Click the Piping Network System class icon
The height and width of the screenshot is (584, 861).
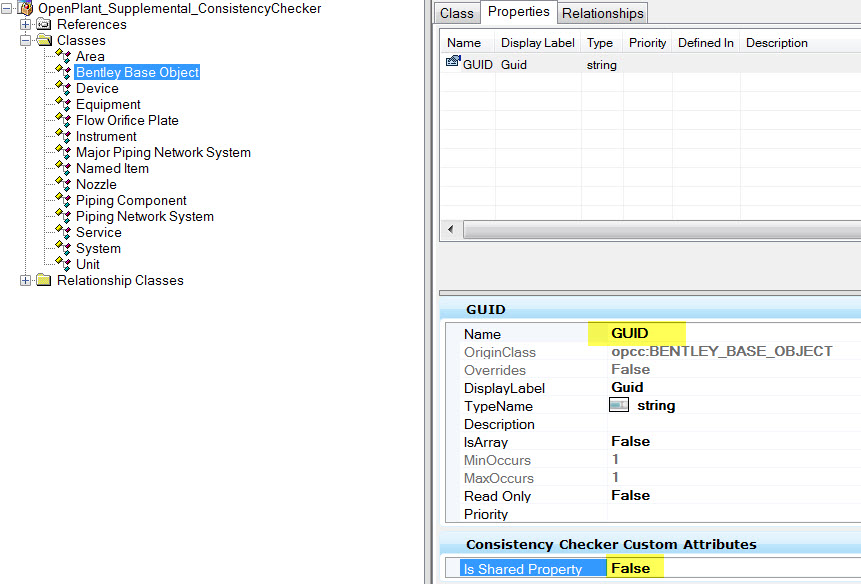coord(63,216)
